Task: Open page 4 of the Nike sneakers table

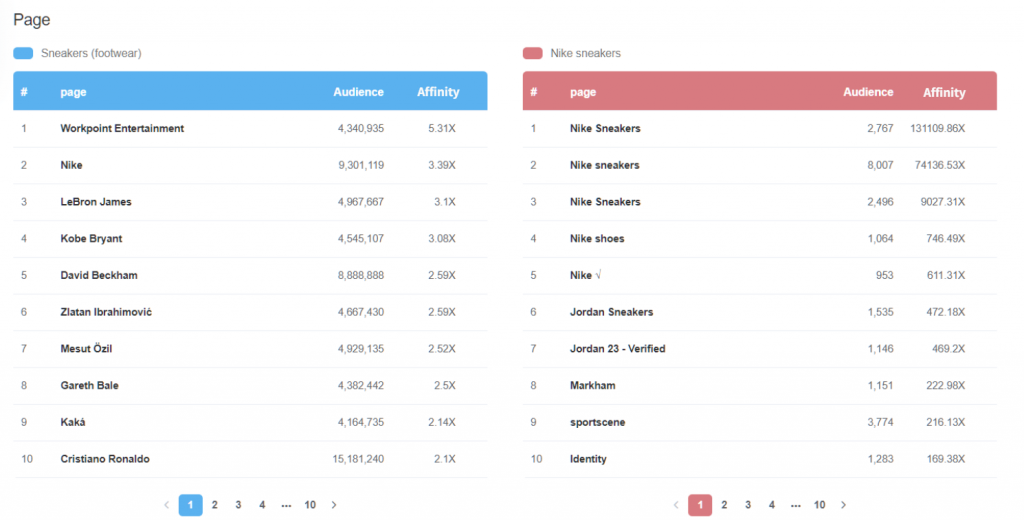Action: 771,504
